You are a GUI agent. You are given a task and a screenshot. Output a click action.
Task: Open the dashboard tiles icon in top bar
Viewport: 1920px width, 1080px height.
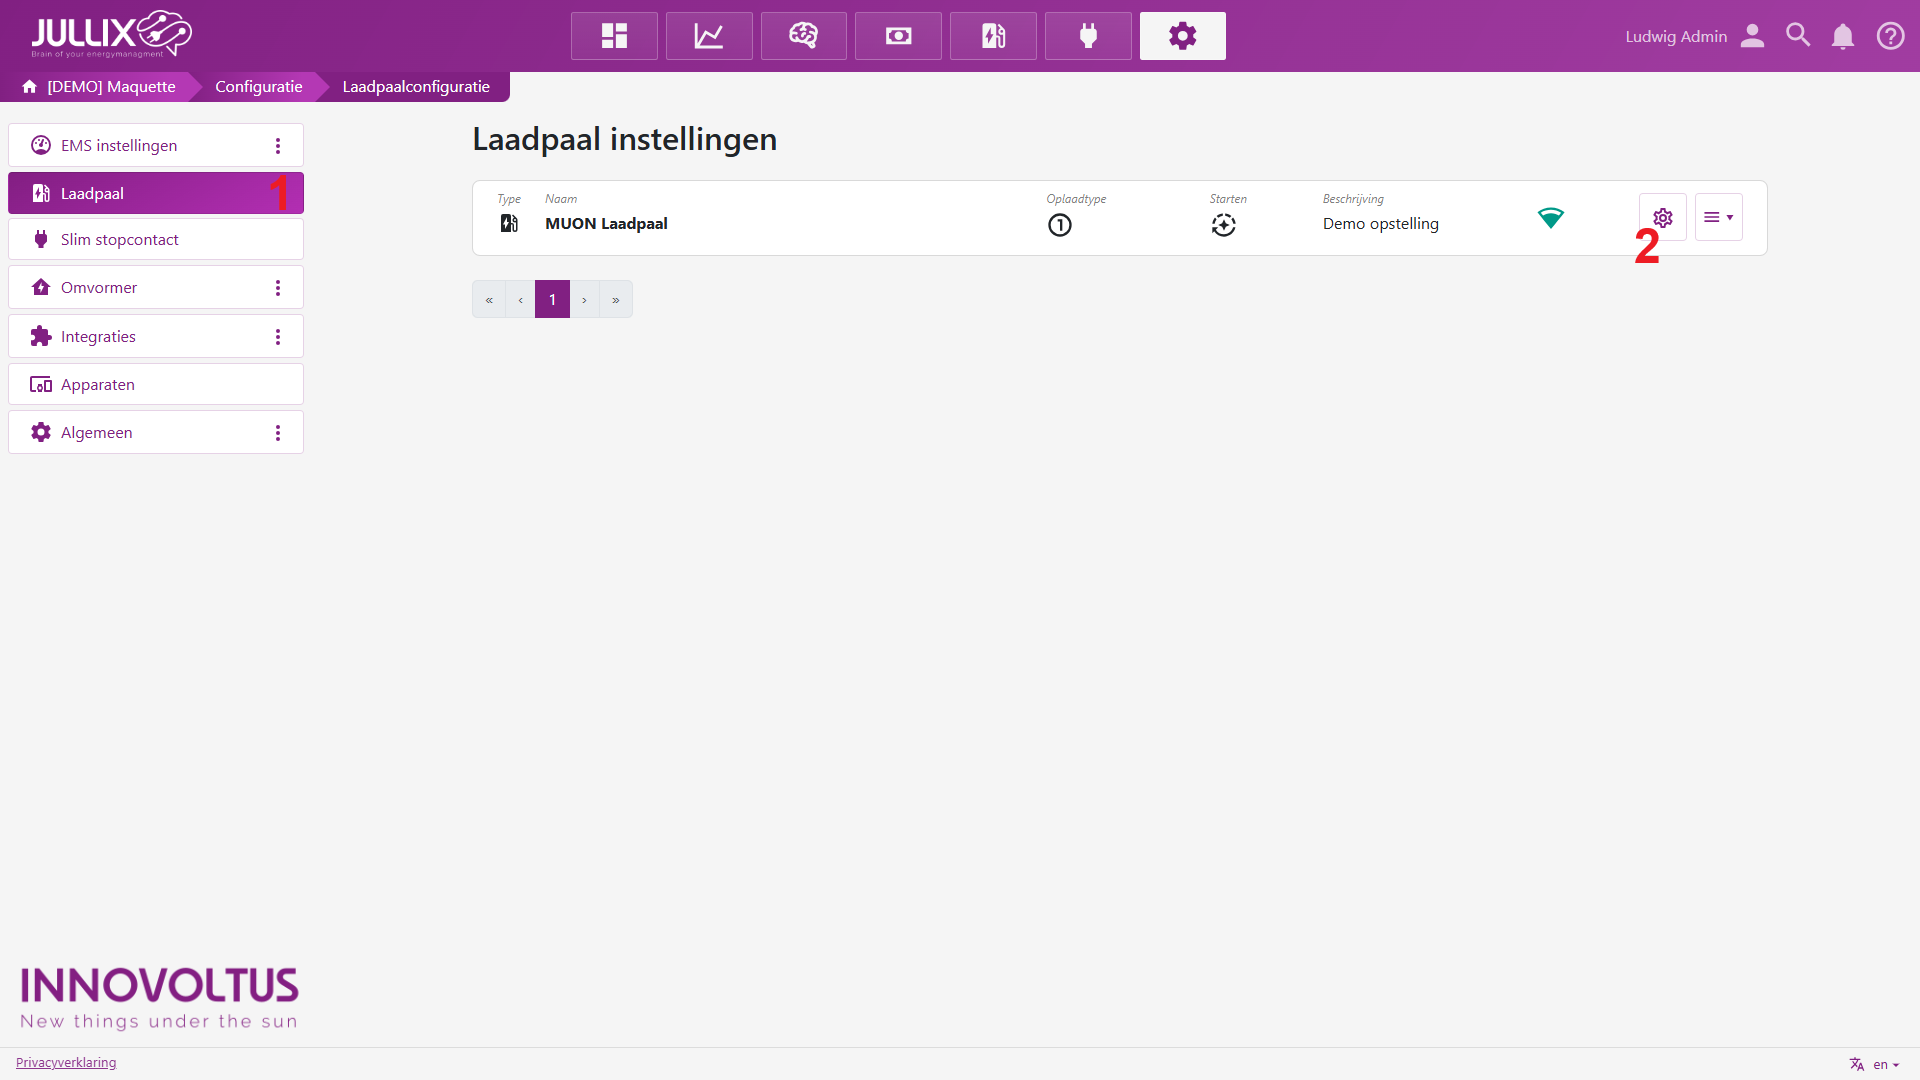coord(614,36)
